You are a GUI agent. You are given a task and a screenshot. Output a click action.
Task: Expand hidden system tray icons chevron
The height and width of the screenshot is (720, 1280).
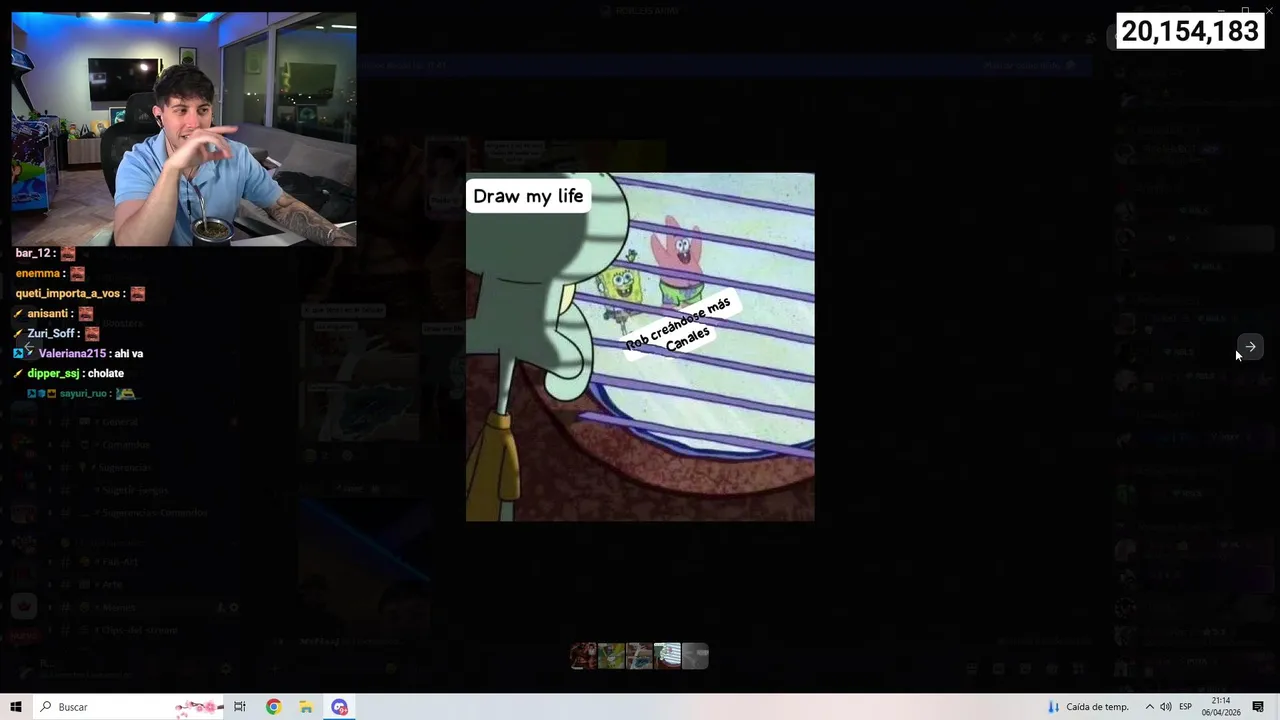click(1149, 707)
